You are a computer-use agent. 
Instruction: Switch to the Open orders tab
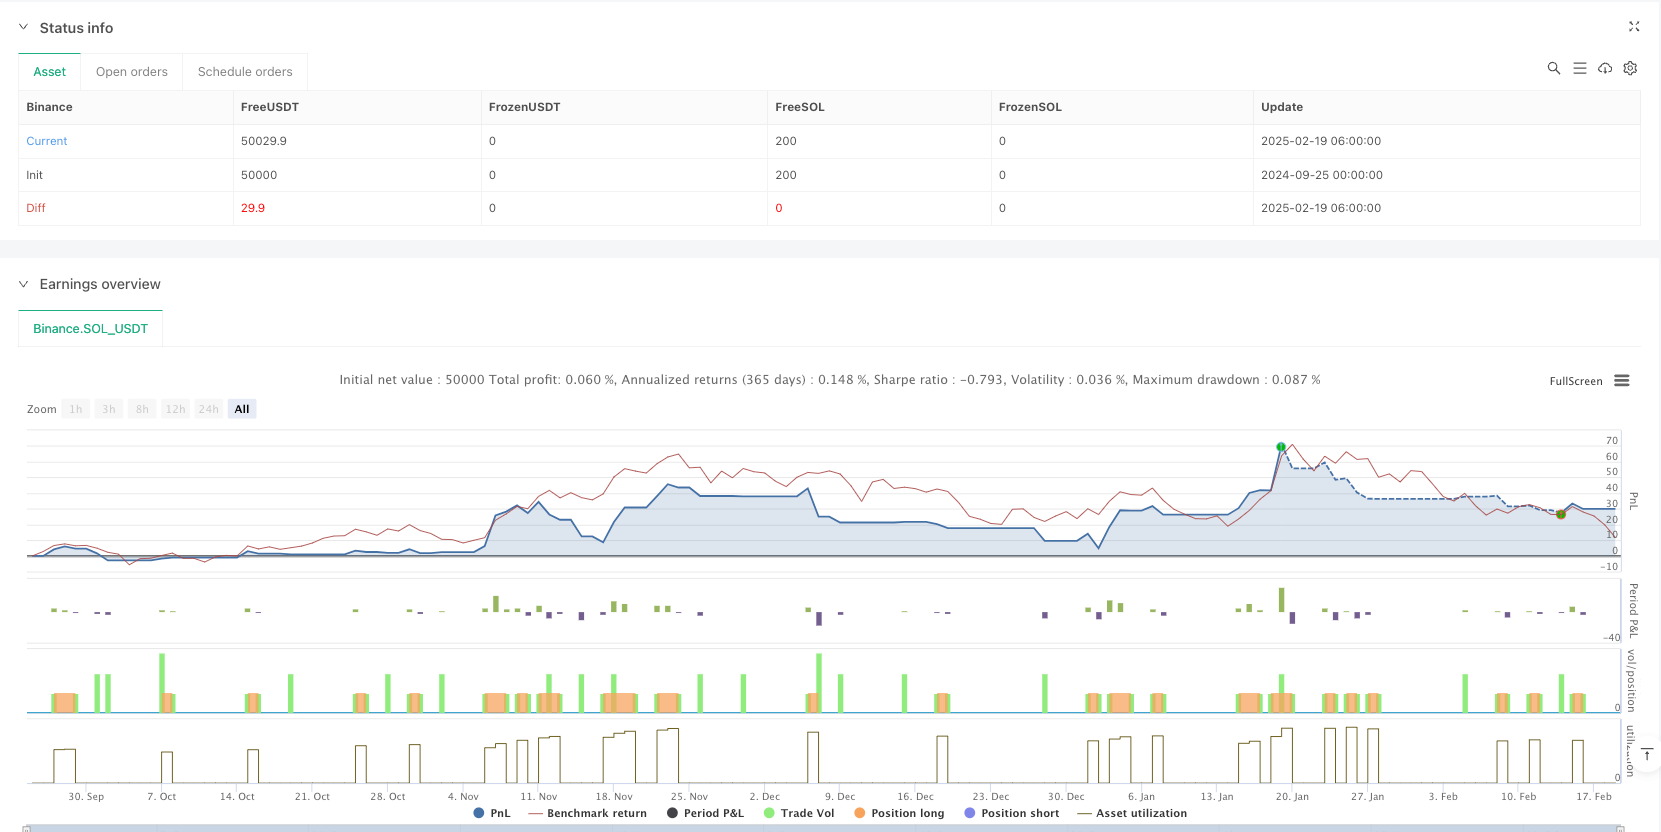point(132,72)
